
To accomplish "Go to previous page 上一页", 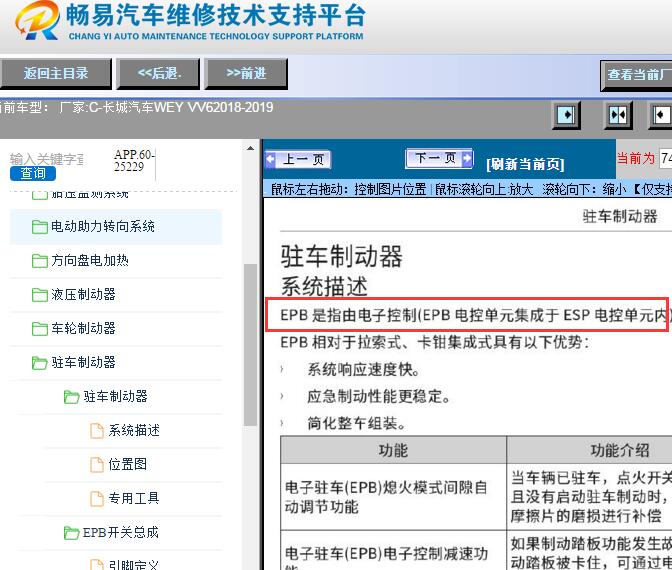I will (298, 159).
